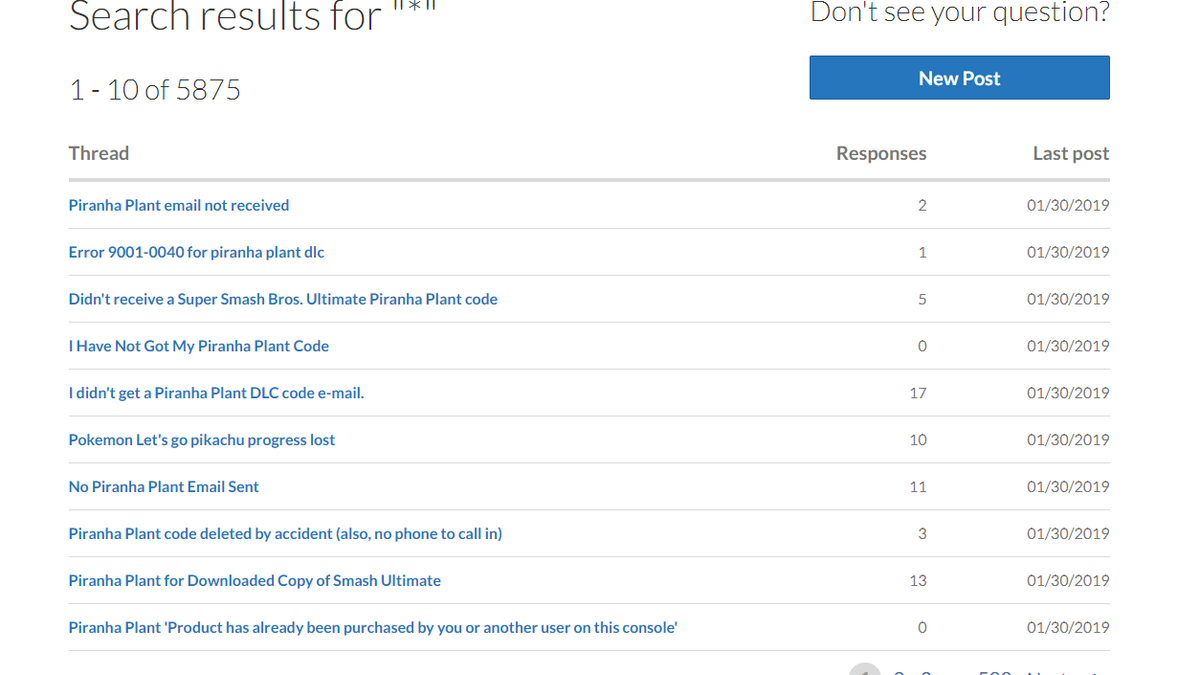Open 'Piranha Plant for Downloaded Copy of Smash Ultimate'

tap(255, 581)
